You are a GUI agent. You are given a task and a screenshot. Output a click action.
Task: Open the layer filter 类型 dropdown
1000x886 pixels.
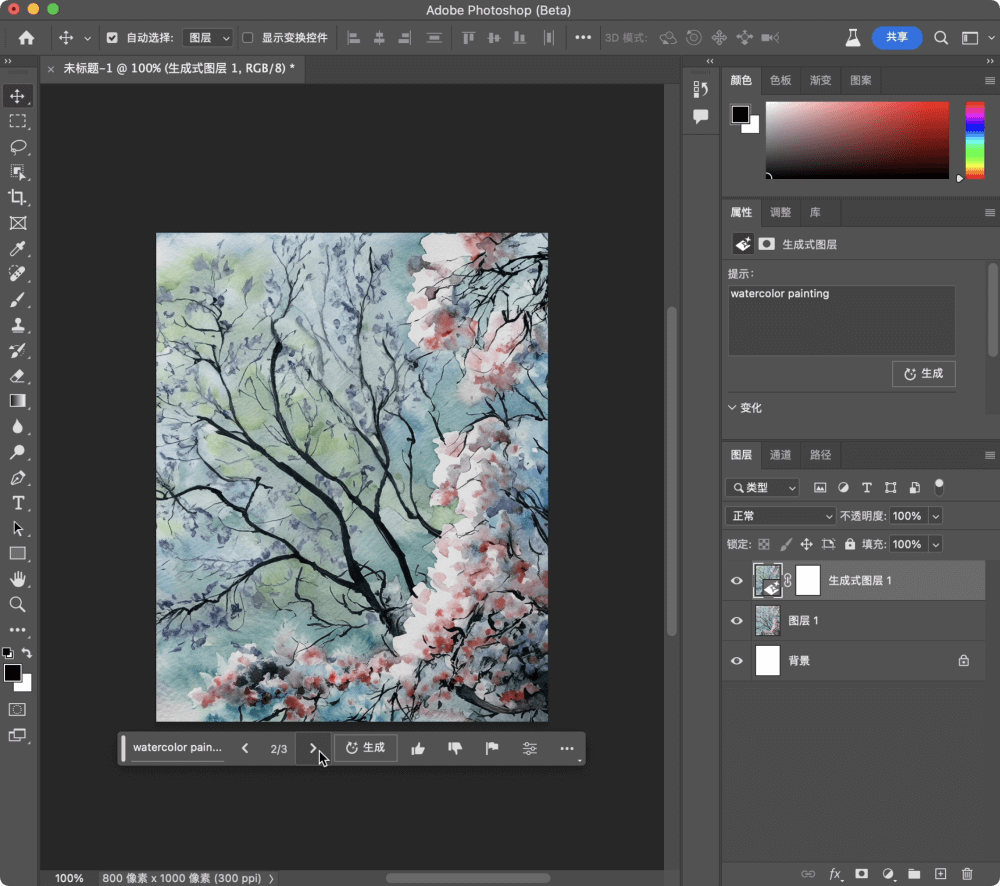[762, 487]
